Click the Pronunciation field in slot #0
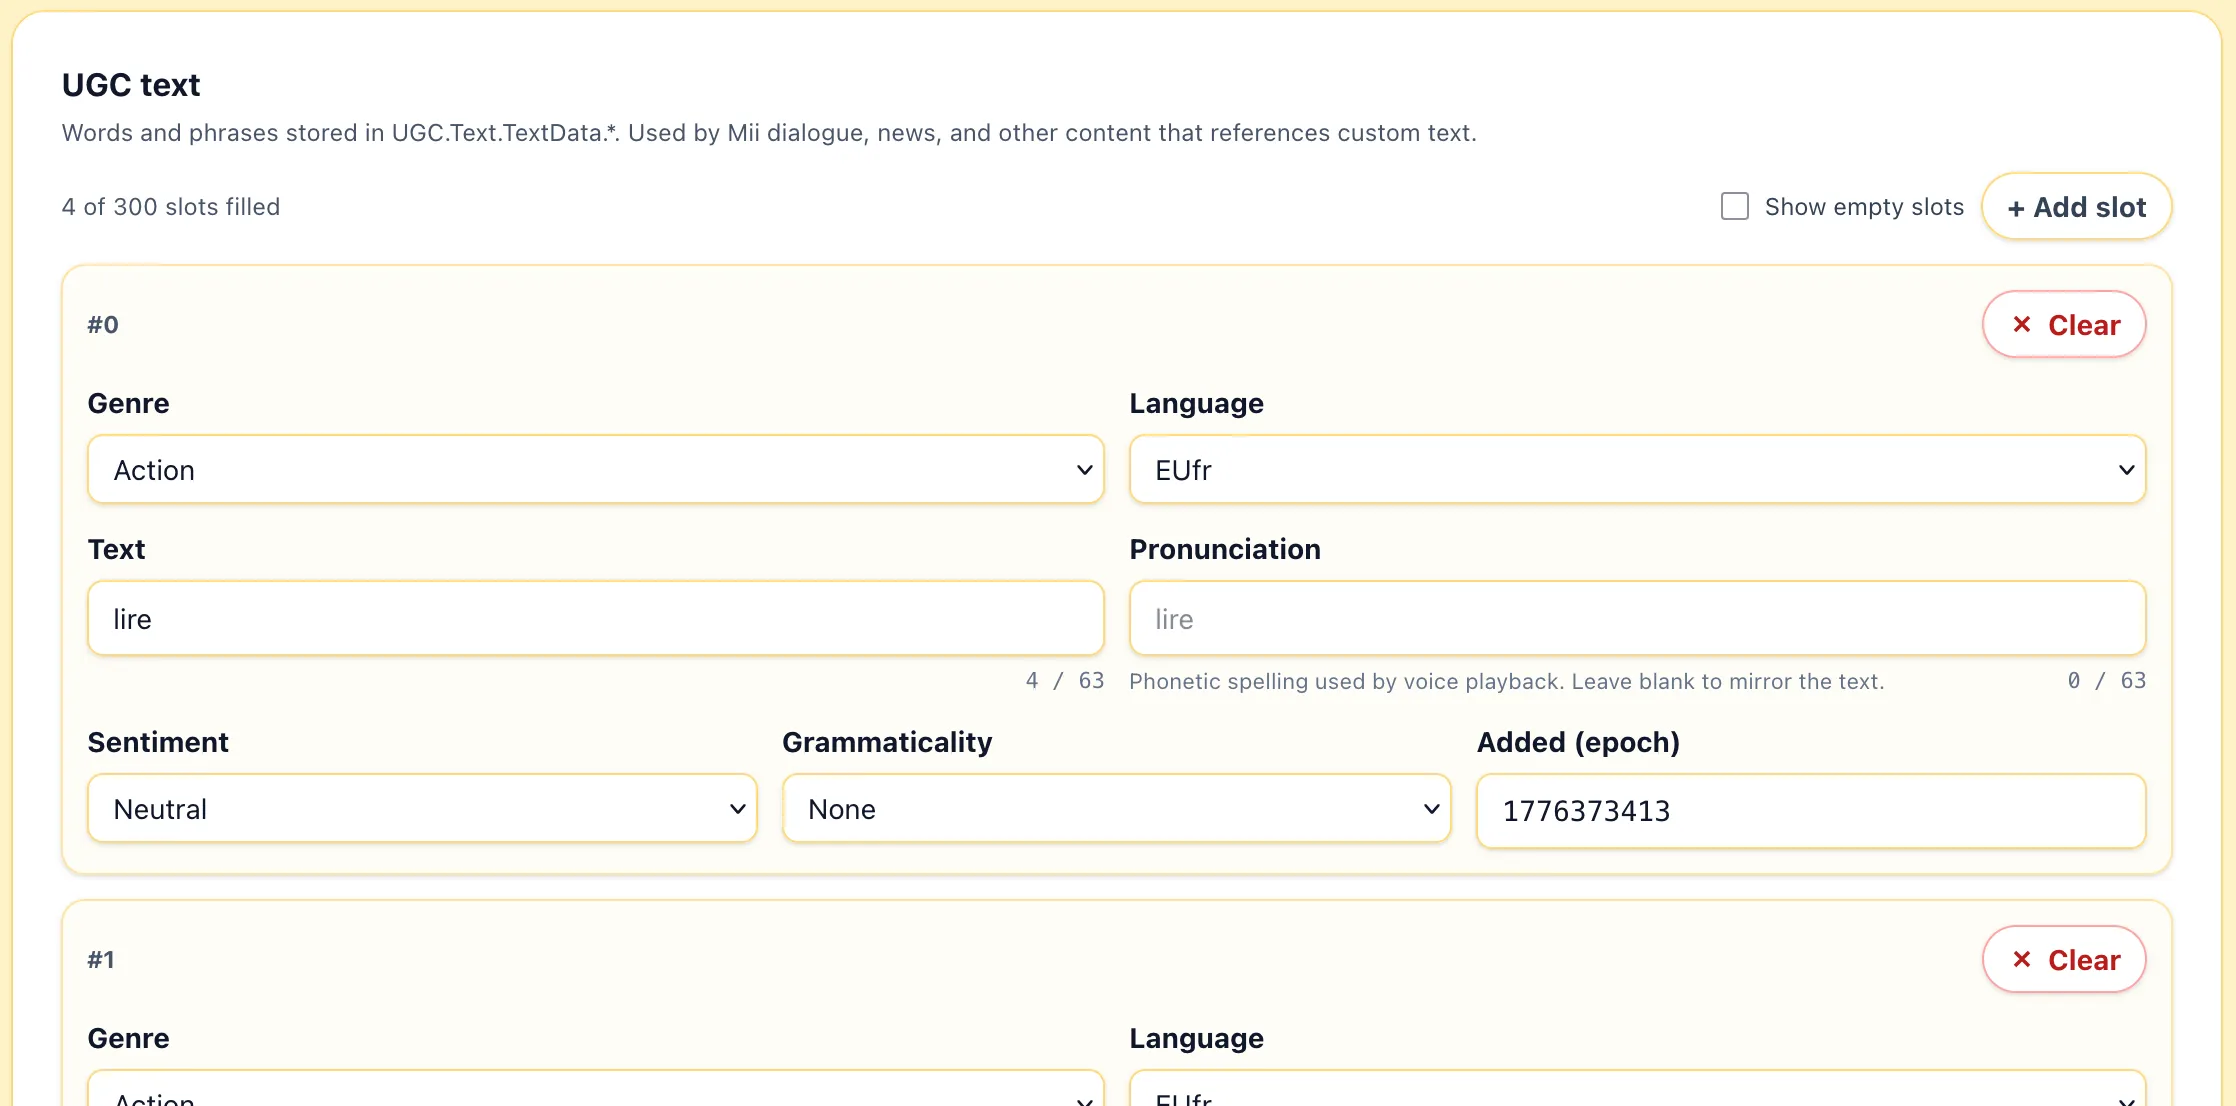Viewport: 2236px width, 1106px height. (x=1637, y=619)
